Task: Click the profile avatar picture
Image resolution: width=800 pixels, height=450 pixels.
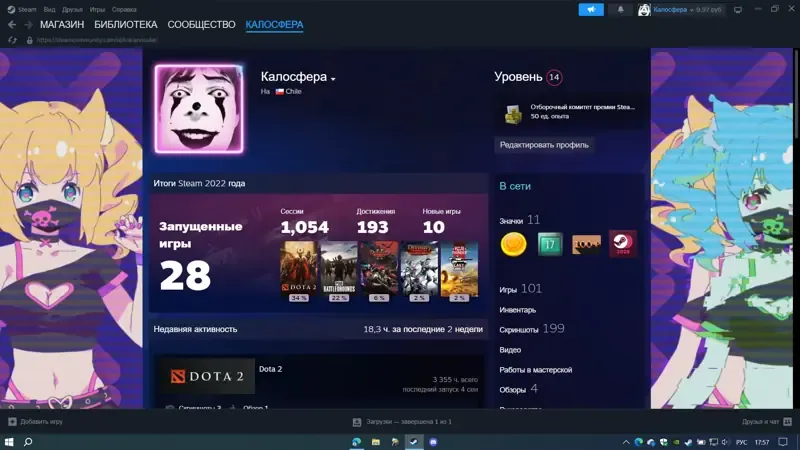Action: coord(199,109)
